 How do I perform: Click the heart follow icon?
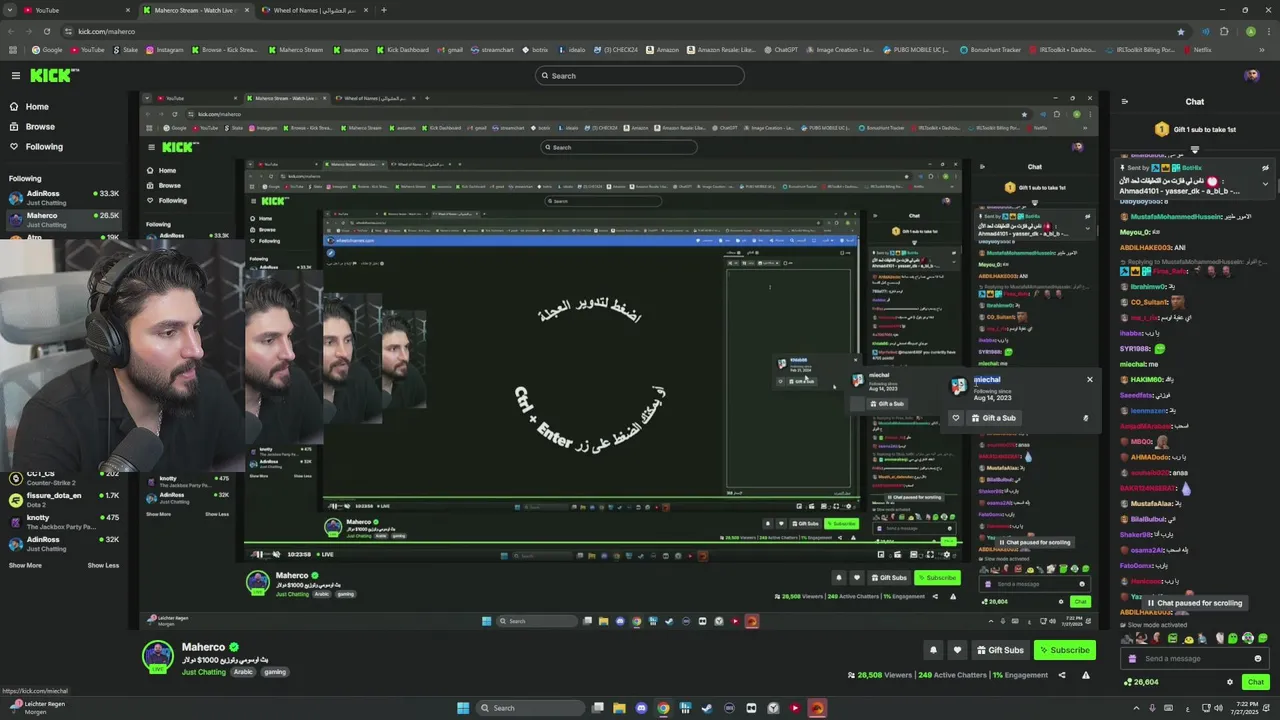pos(957,650)
